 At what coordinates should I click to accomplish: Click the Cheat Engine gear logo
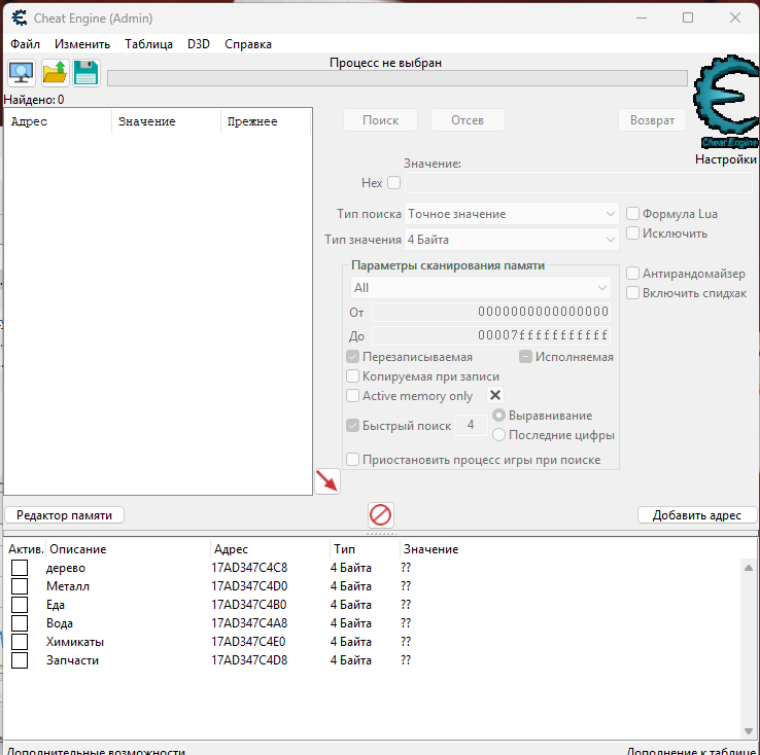(726, 102)
